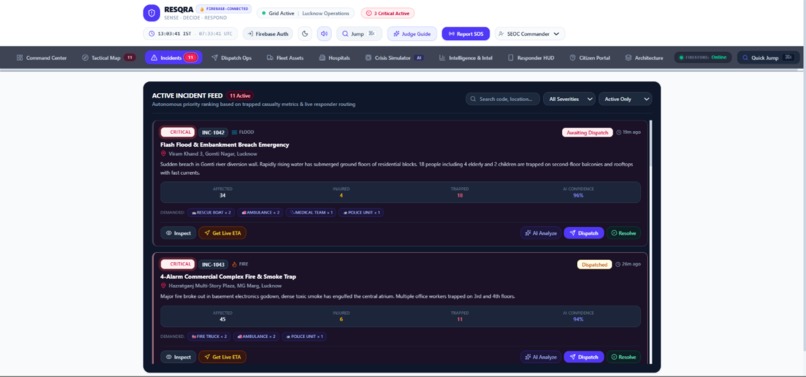Expand the All Severities dropdown
This screenshot has height=377, width=806.
(569, 99)
